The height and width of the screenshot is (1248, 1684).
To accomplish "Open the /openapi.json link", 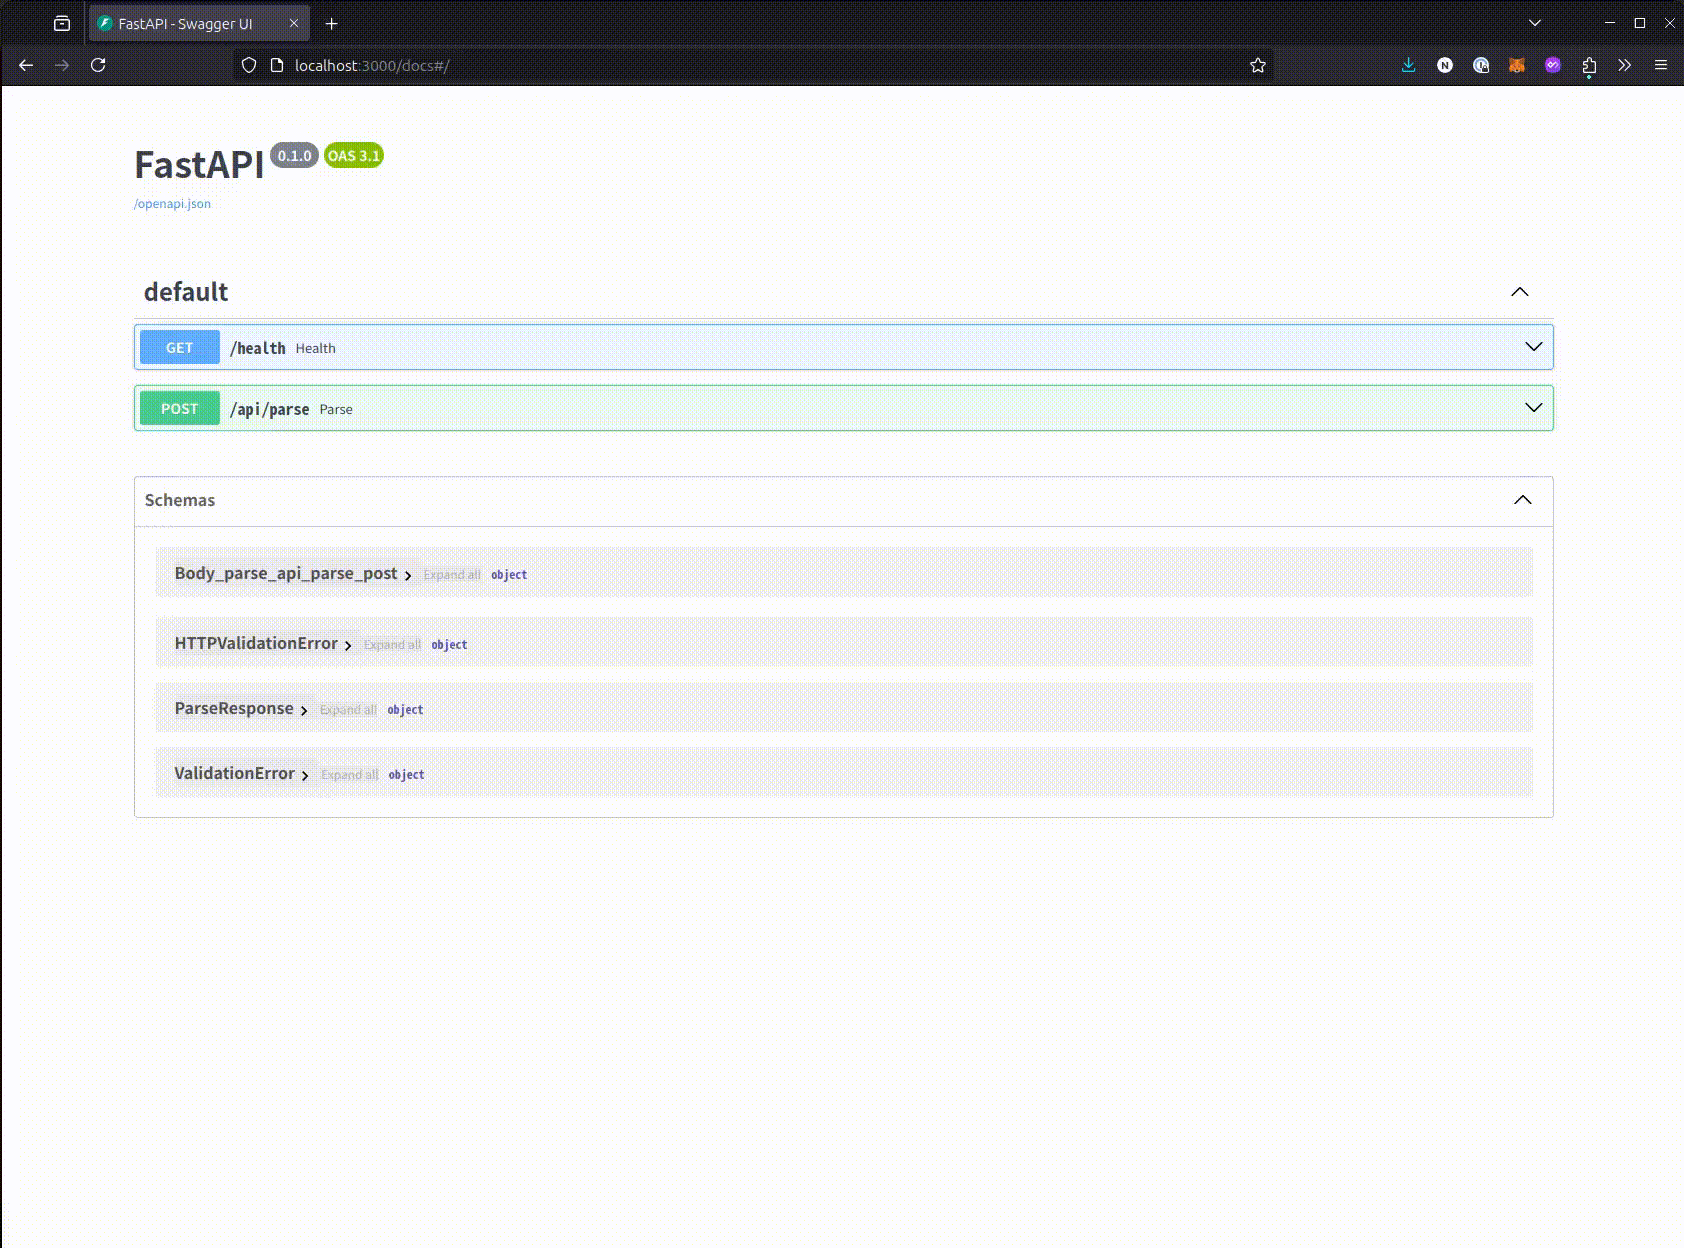I will pos(172,203).
